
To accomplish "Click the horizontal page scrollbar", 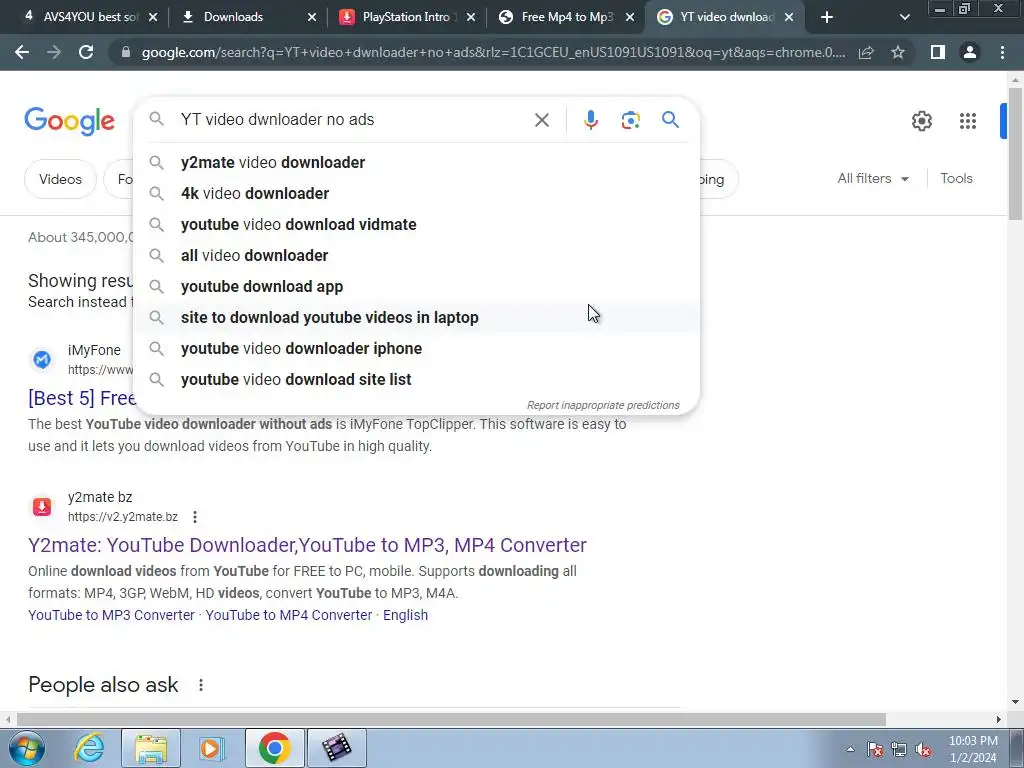I will click(451, 719).
